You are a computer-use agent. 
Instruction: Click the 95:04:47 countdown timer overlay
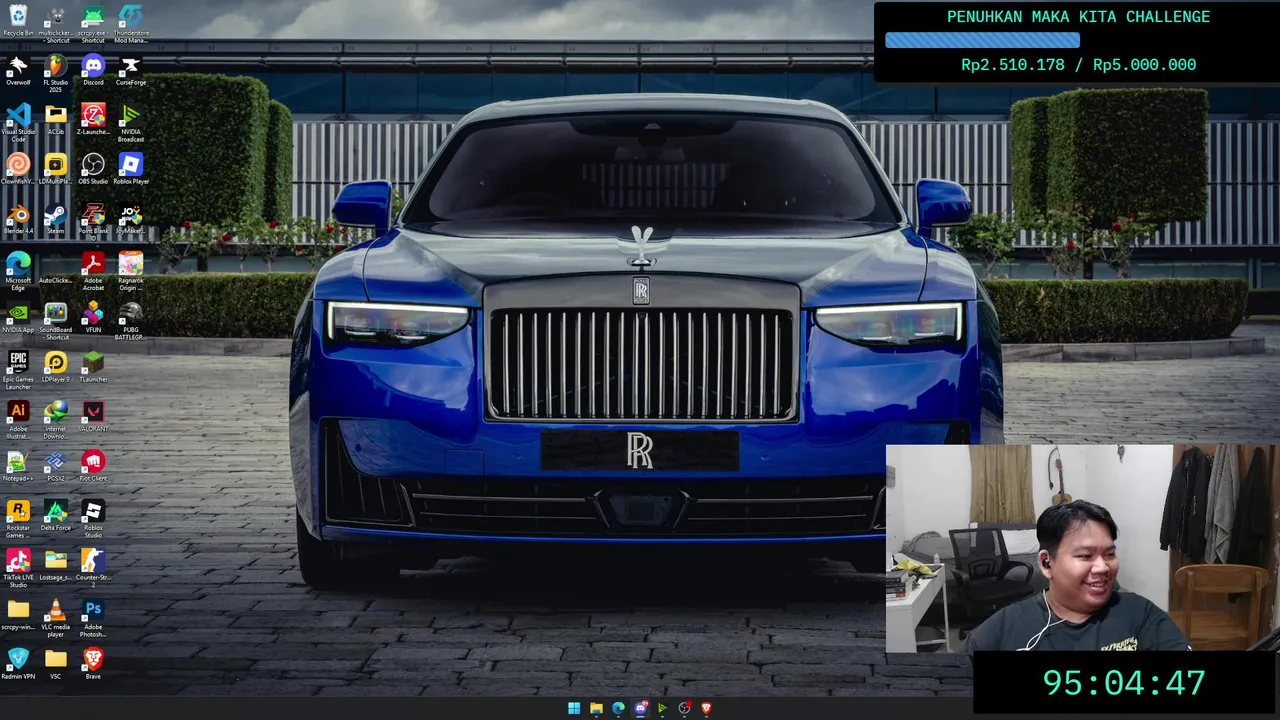(x=1124, y=683)
